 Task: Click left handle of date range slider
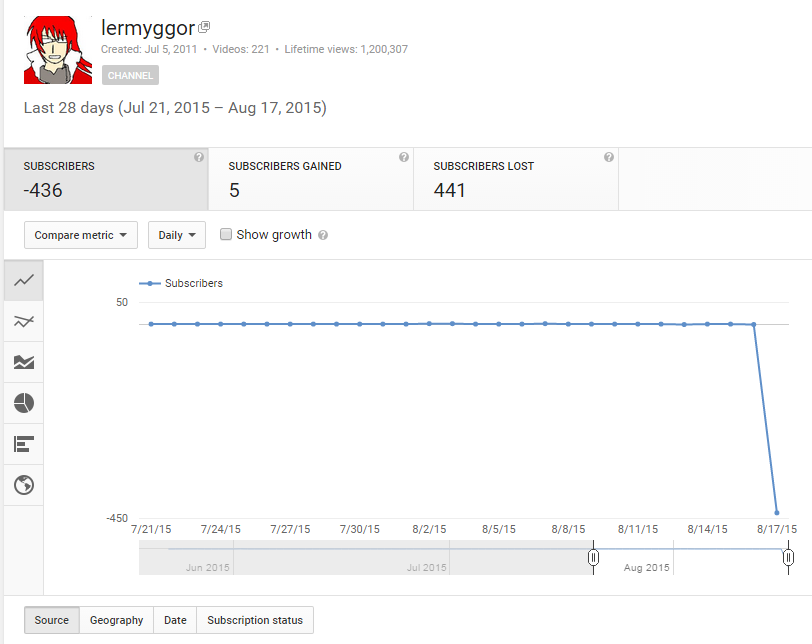(x=593, y=557)
